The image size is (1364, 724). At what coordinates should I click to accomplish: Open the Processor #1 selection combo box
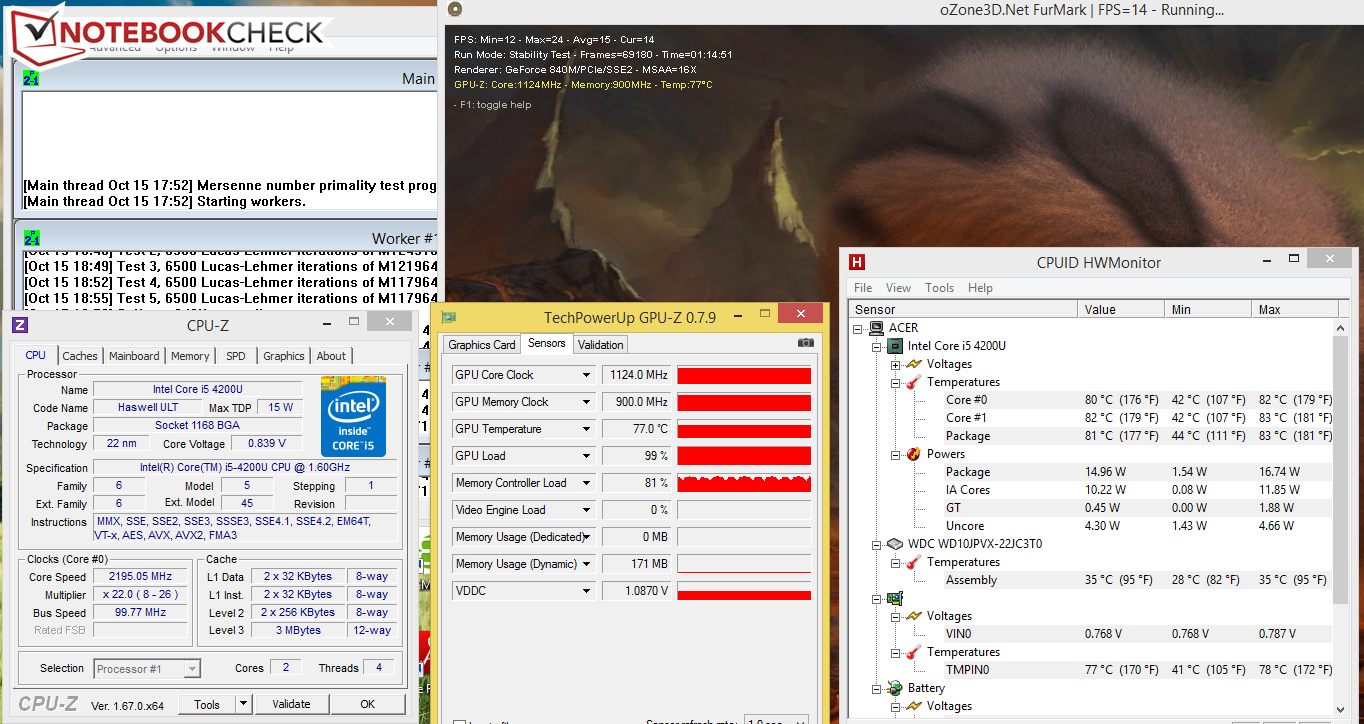click(x=147, y=669)
